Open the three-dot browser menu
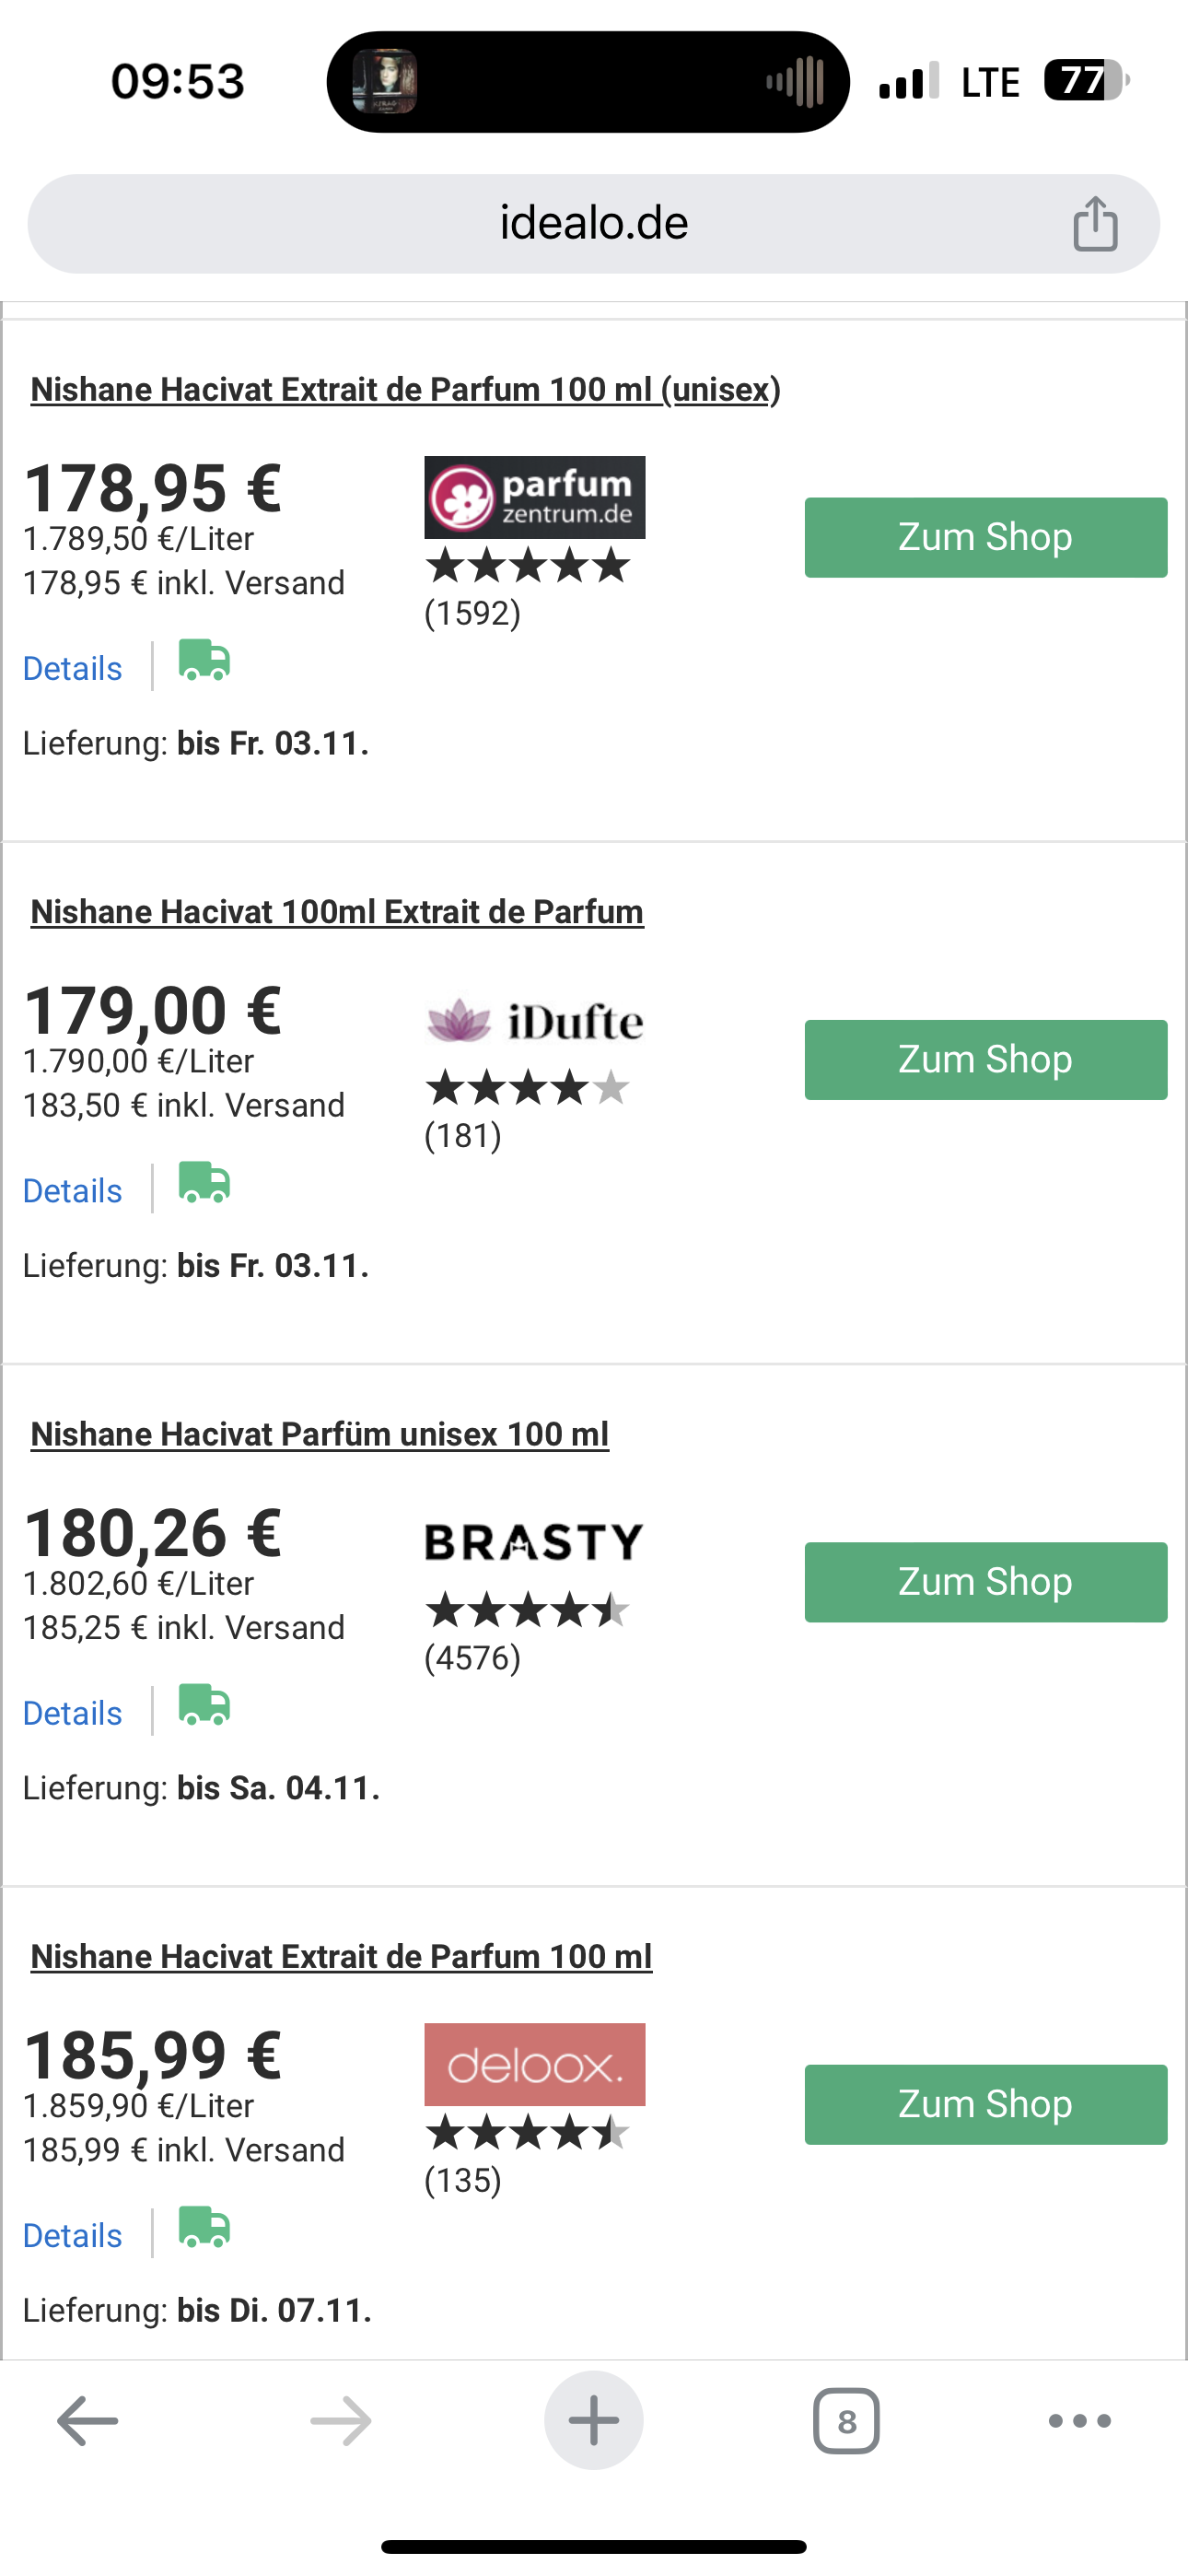This screenshot has width=1188, height=2576. (x=1080, y=2421)
